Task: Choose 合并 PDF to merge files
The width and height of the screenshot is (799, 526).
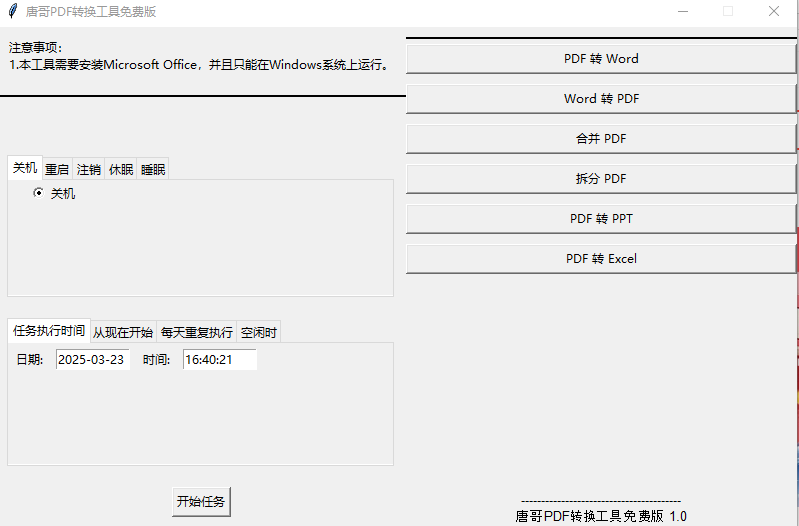Action: (x=601, y=139)
